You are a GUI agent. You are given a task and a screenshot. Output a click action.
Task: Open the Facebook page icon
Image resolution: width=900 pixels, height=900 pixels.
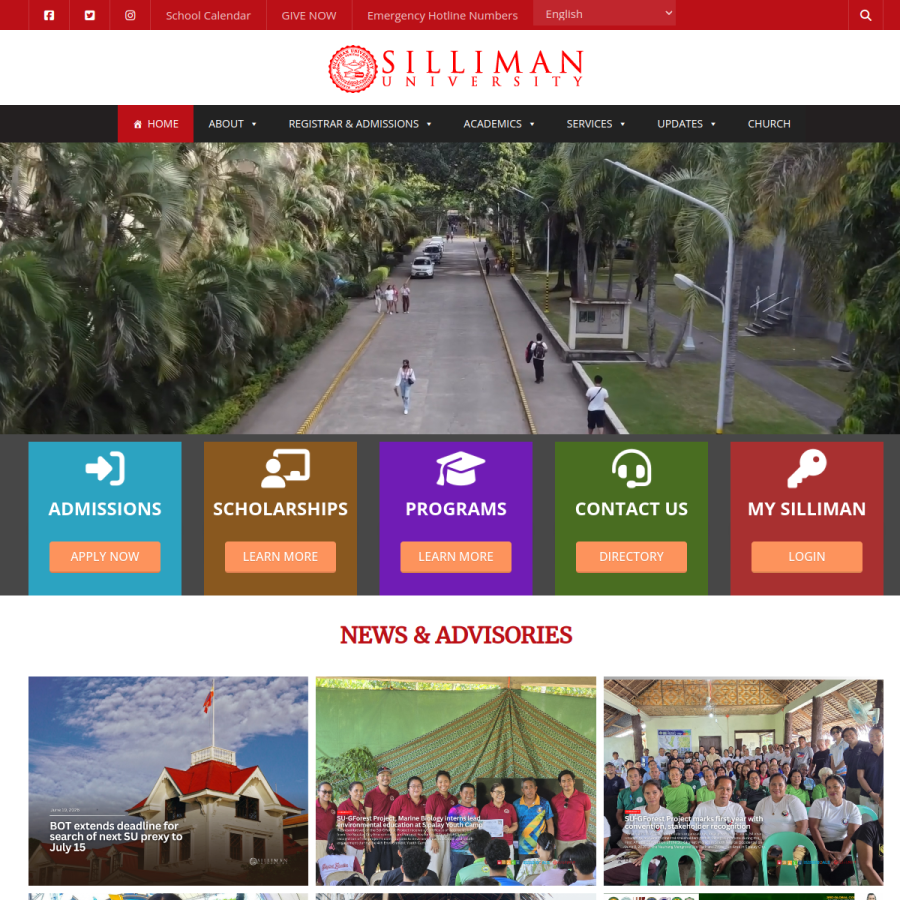pos(49,15)
